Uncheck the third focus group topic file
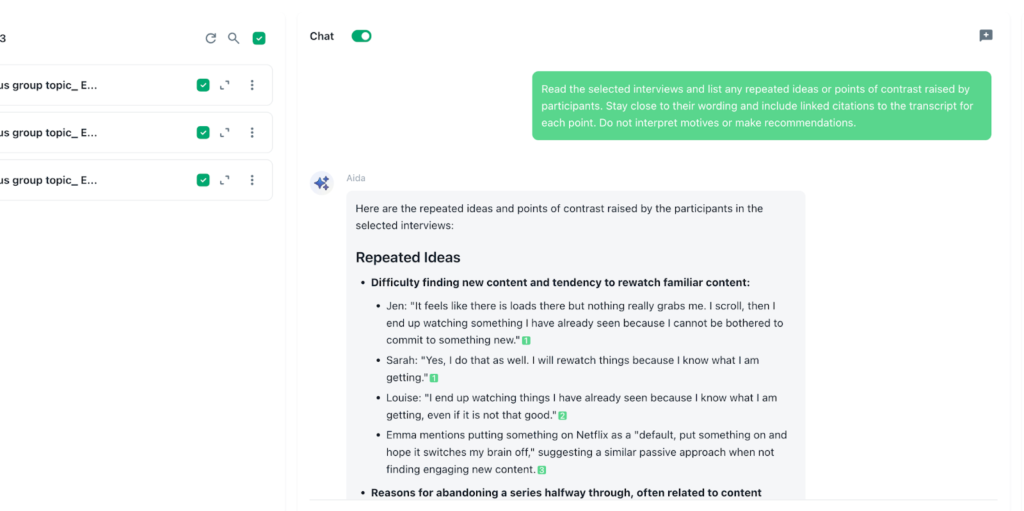 [203, 180]
